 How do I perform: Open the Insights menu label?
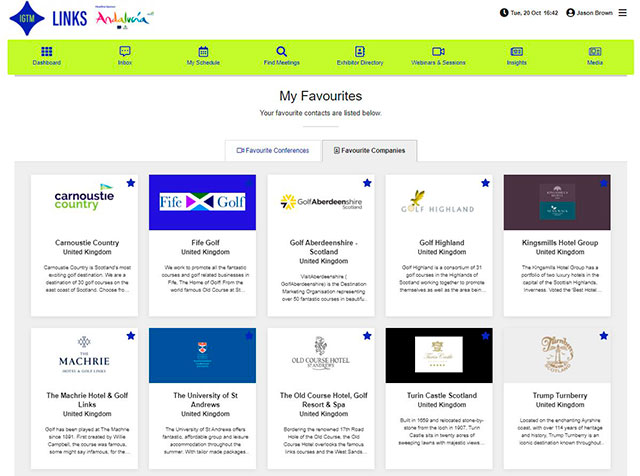[x=517, y=62]
